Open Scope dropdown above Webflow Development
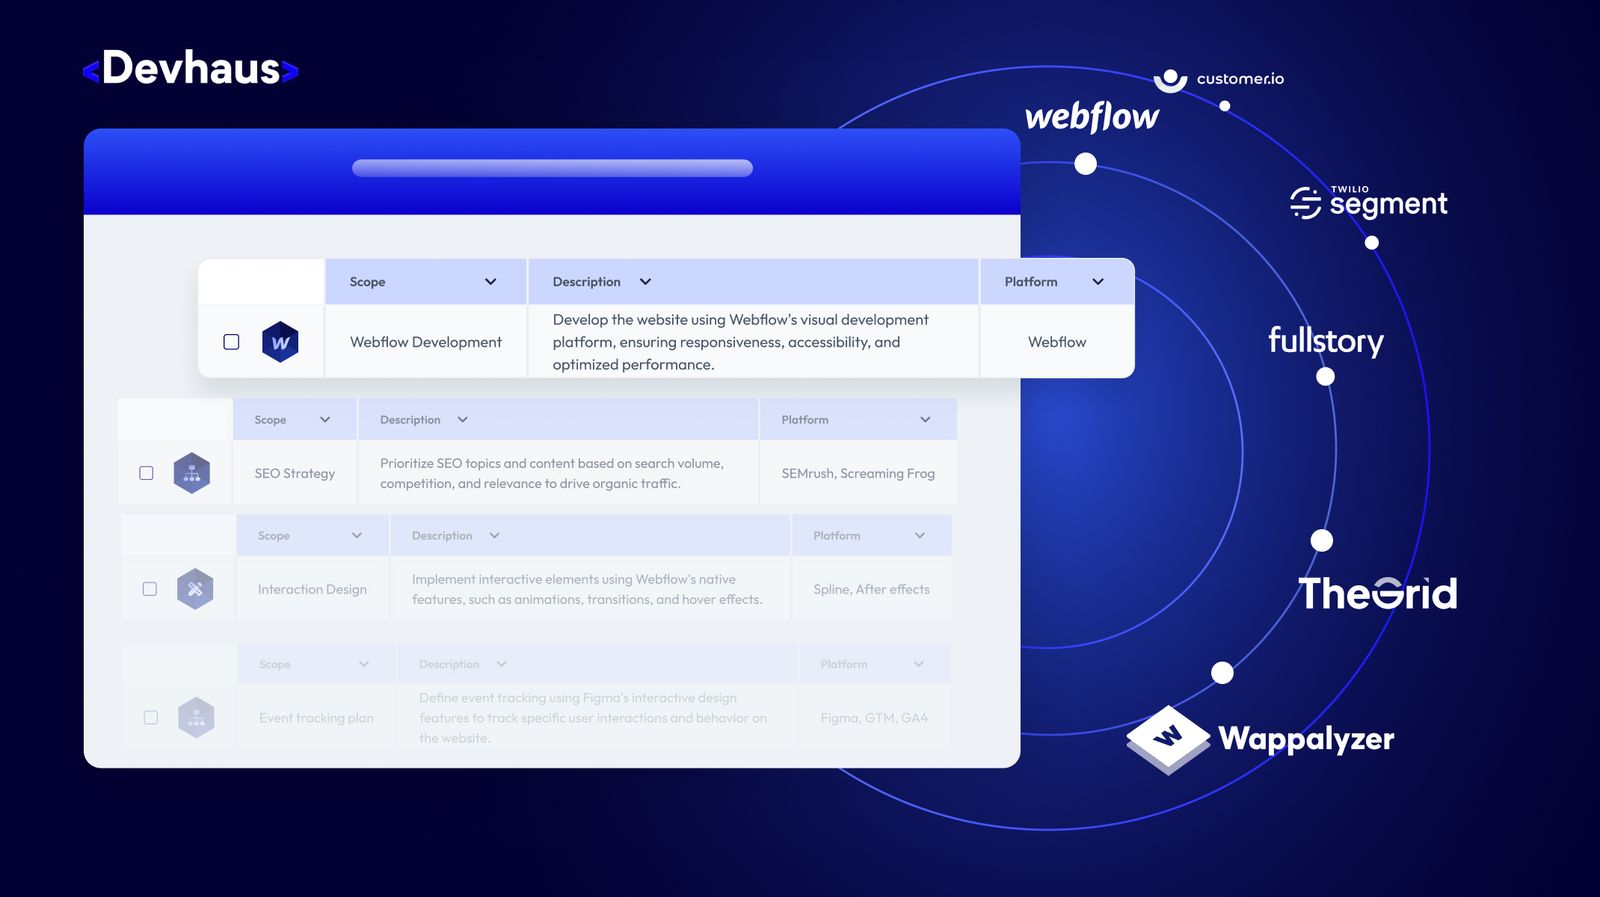Viewport: 1600px width, 897px height. click(490, 282)
